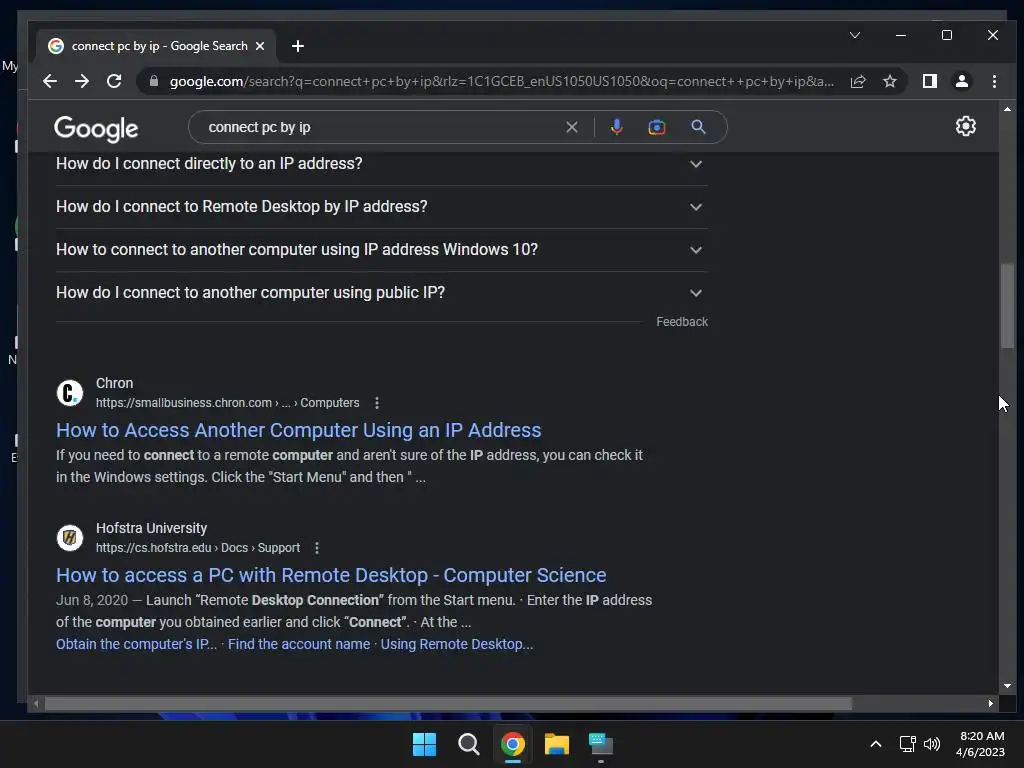Click Chron site favicon

[70, 393]
